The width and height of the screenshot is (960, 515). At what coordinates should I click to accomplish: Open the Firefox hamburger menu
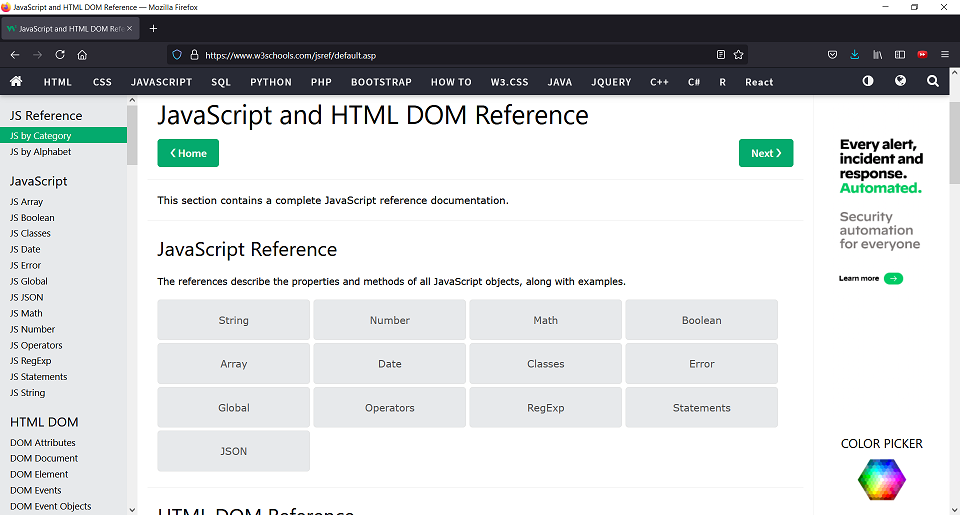click(x=945, y=55)
